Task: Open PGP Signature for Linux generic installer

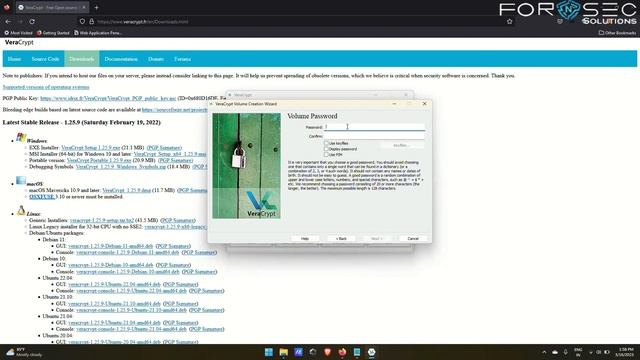Action: tap(178, 220)
